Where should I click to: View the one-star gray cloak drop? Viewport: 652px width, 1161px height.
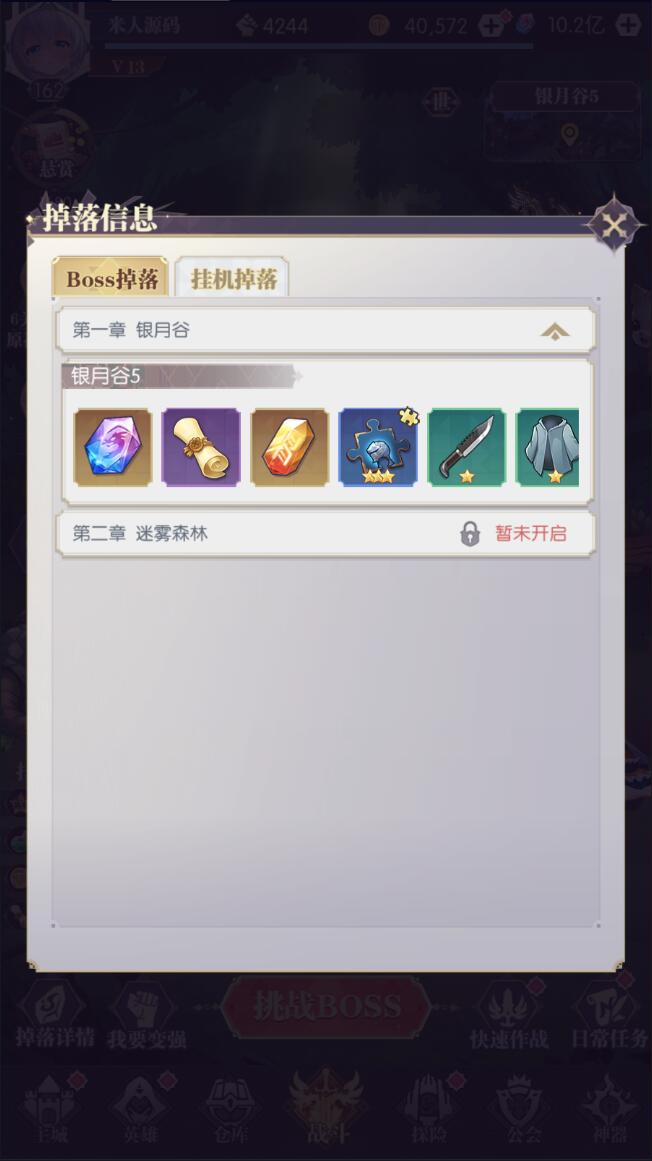coord(548,448)
